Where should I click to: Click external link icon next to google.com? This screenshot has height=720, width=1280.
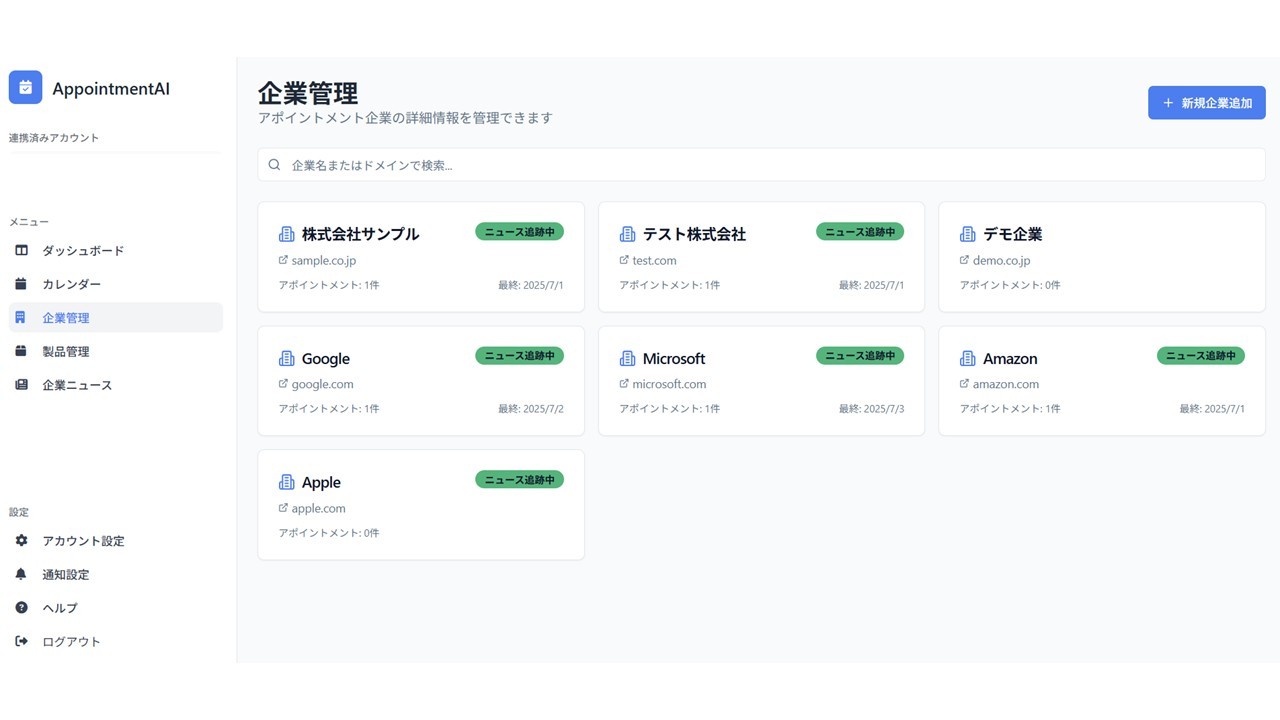point(283,384)
